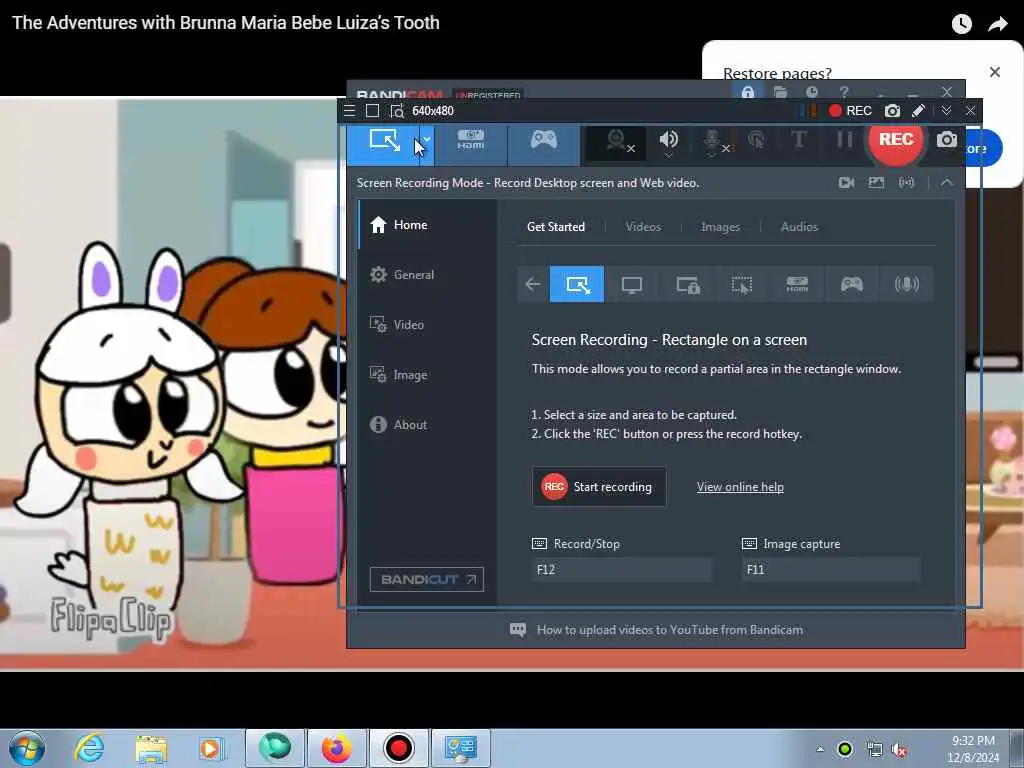The height and width of the screenshot is (768, 1024).
Task: Click the lock icon in Bandicam title bar
Action: tap(748, 92)
